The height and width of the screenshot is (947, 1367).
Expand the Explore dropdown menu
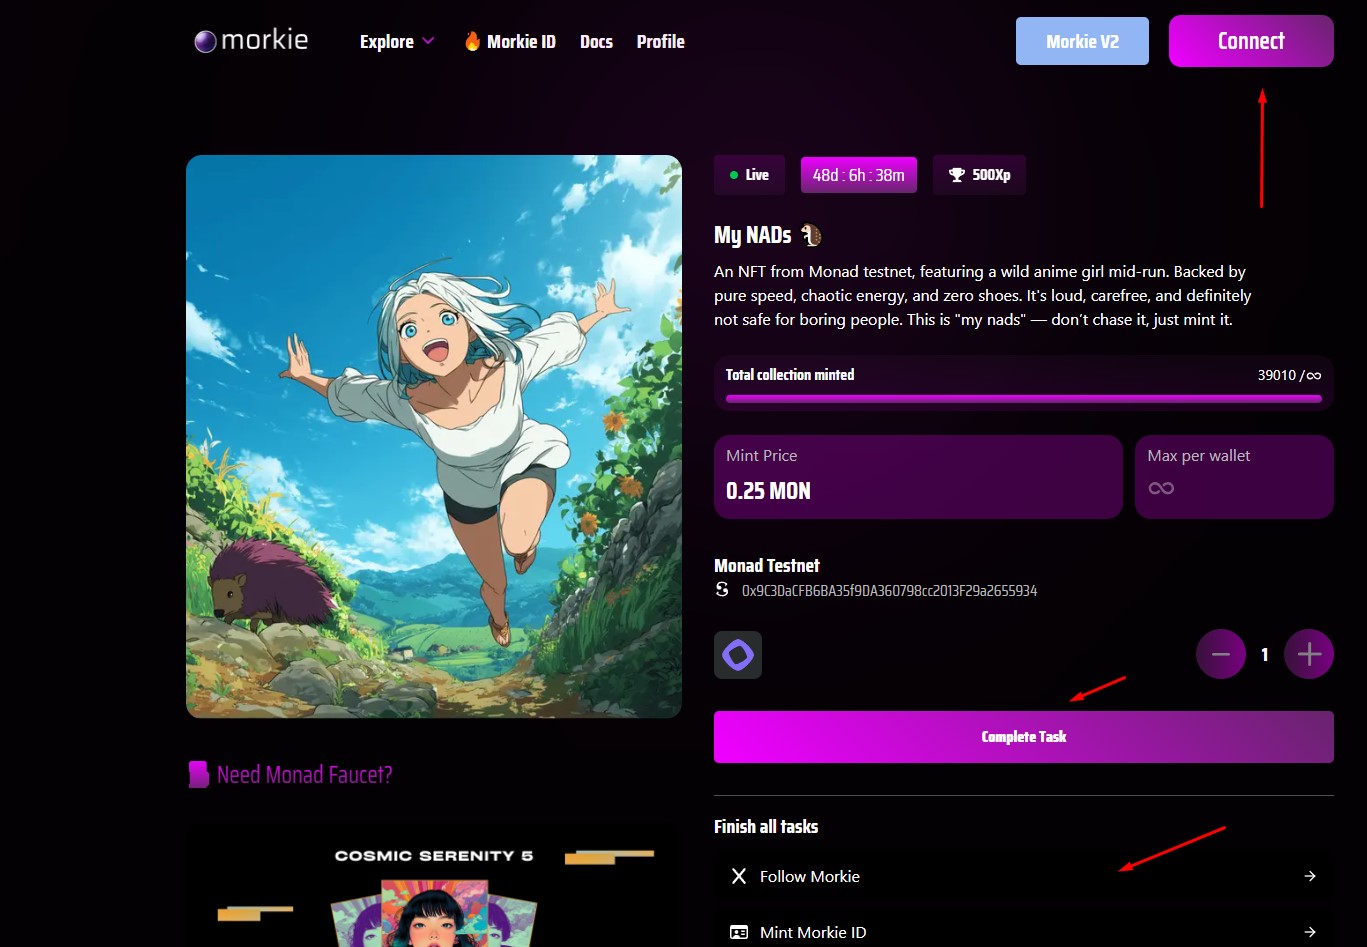pyautogui.click(x=397, y=41)
